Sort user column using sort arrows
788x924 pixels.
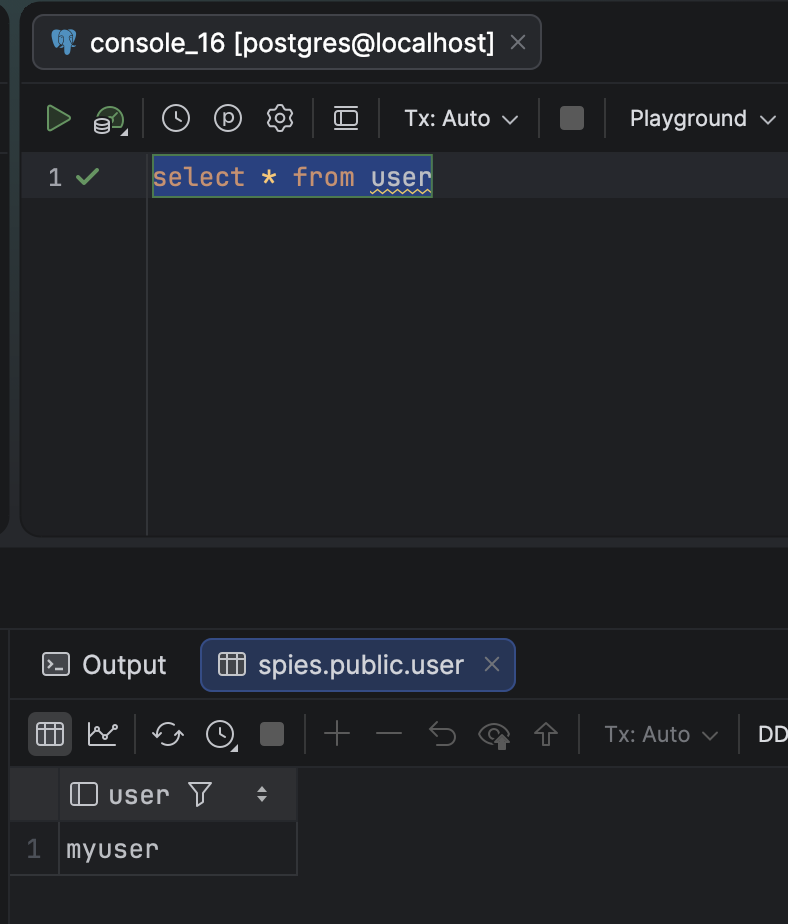[262, 794]
